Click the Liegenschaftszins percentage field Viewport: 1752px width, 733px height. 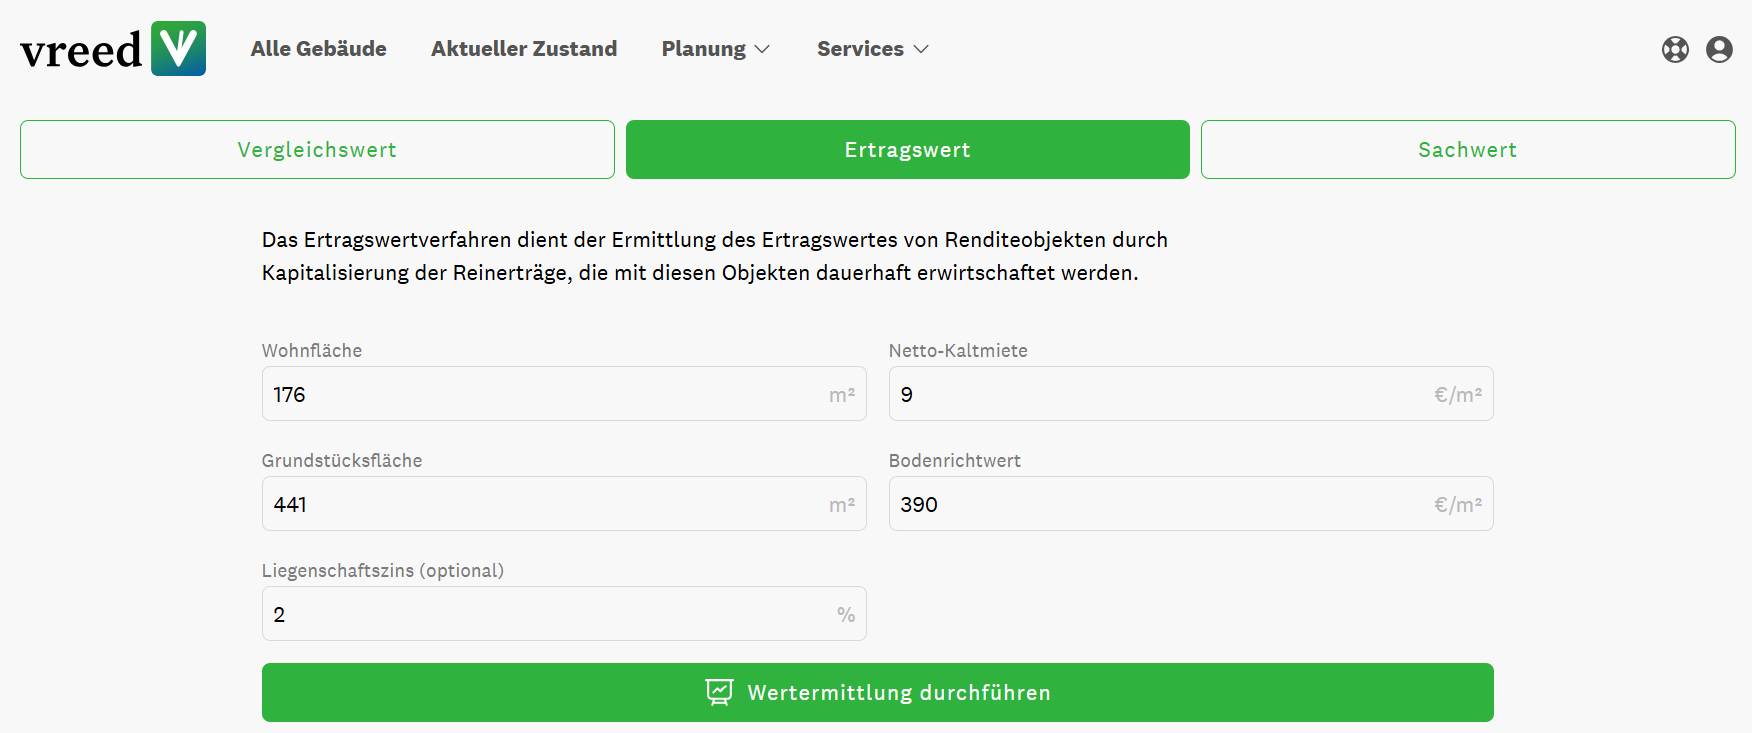(545, 614)
